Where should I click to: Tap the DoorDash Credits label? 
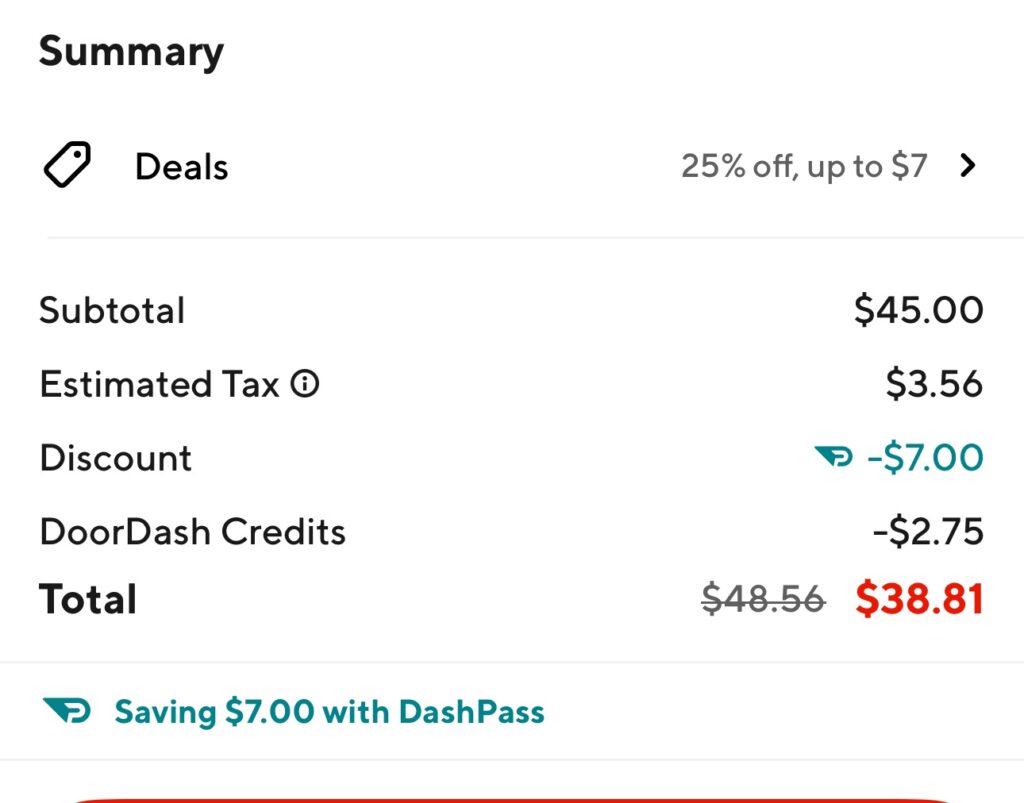193,531
